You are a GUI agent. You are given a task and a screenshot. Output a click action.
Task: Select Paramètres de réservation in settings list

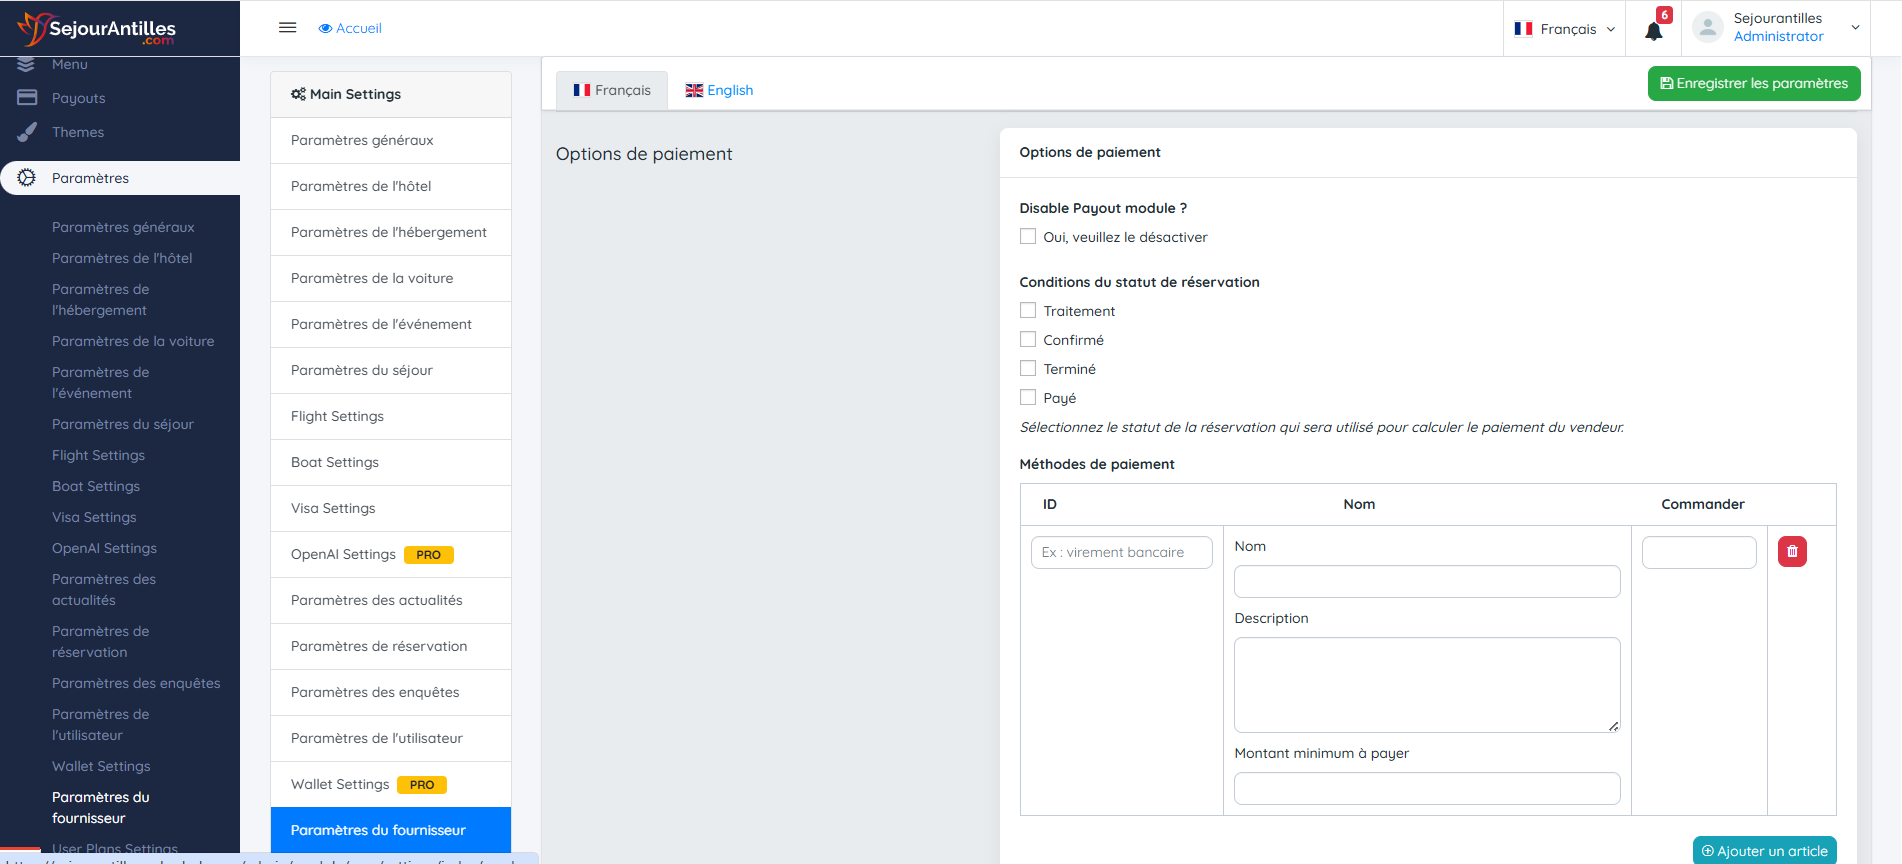[x=379, y=646]
